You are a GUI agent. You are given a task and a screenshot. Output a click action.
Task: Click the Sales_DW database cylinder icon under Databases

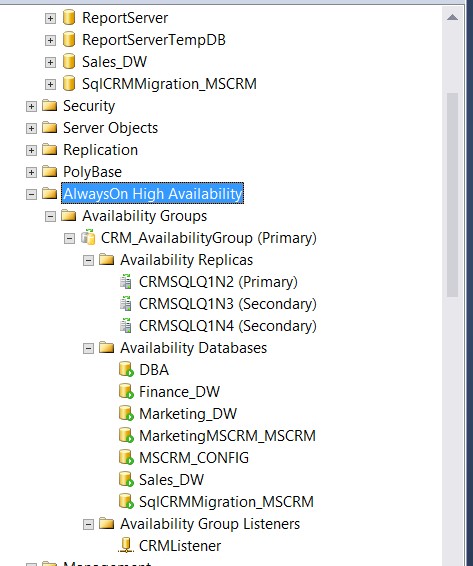pyautogui.click(x=69, y=61)
